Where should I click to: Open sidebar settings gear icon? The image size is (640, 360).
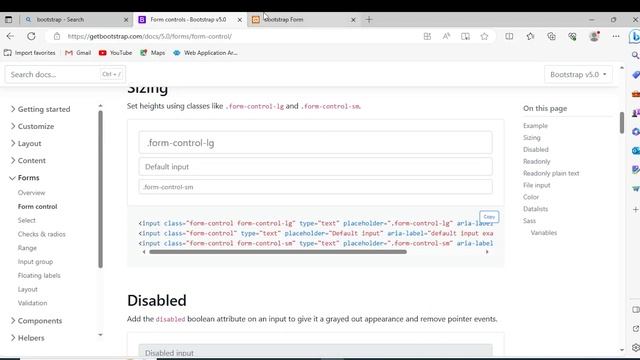(x=636, y=348)
